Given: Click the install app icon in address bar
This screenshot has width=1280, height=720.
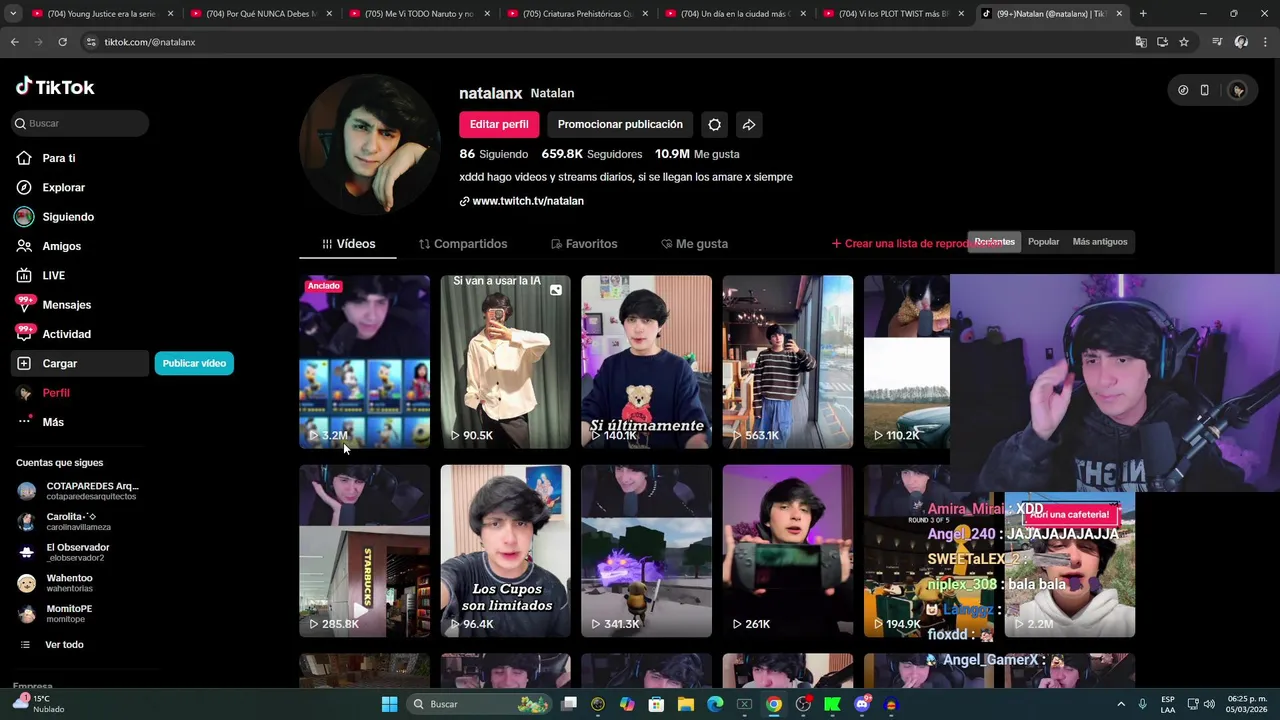Looking at the screenshot, I should tap(1162, 42).
